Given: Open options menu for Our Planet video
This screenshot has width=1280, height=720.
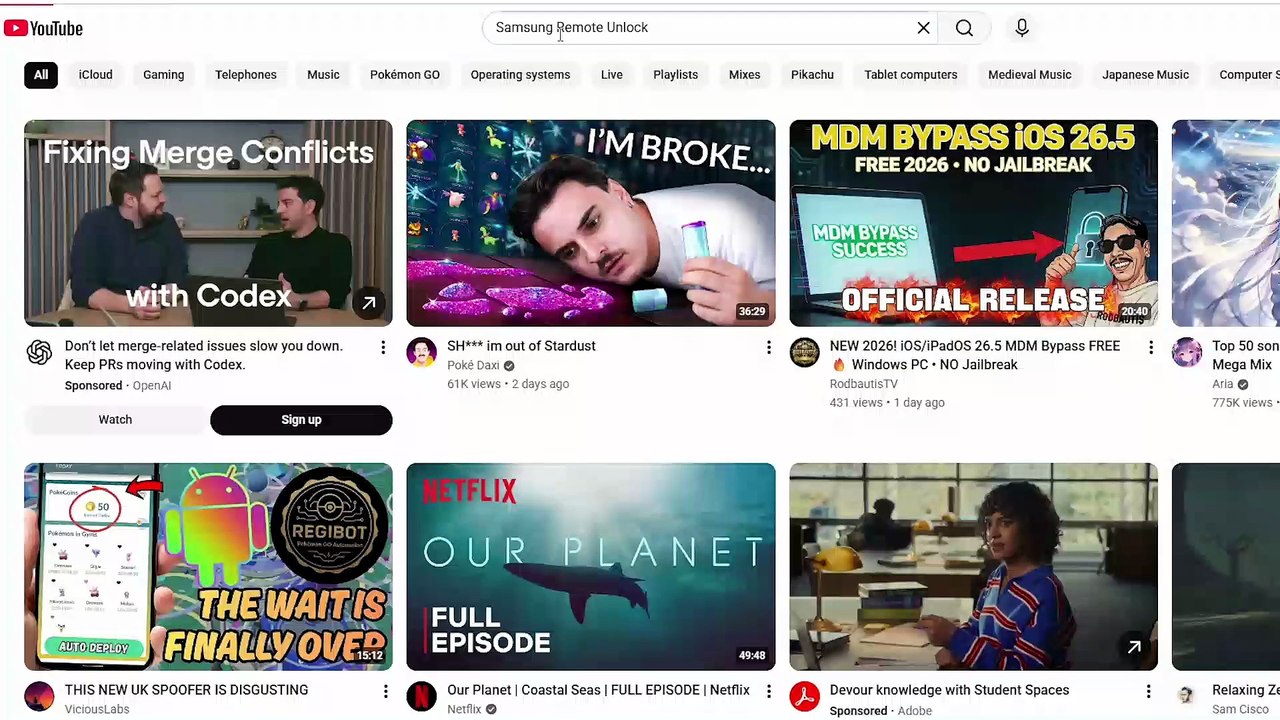Looking at the screenshot, I should [x=768, y=691].
